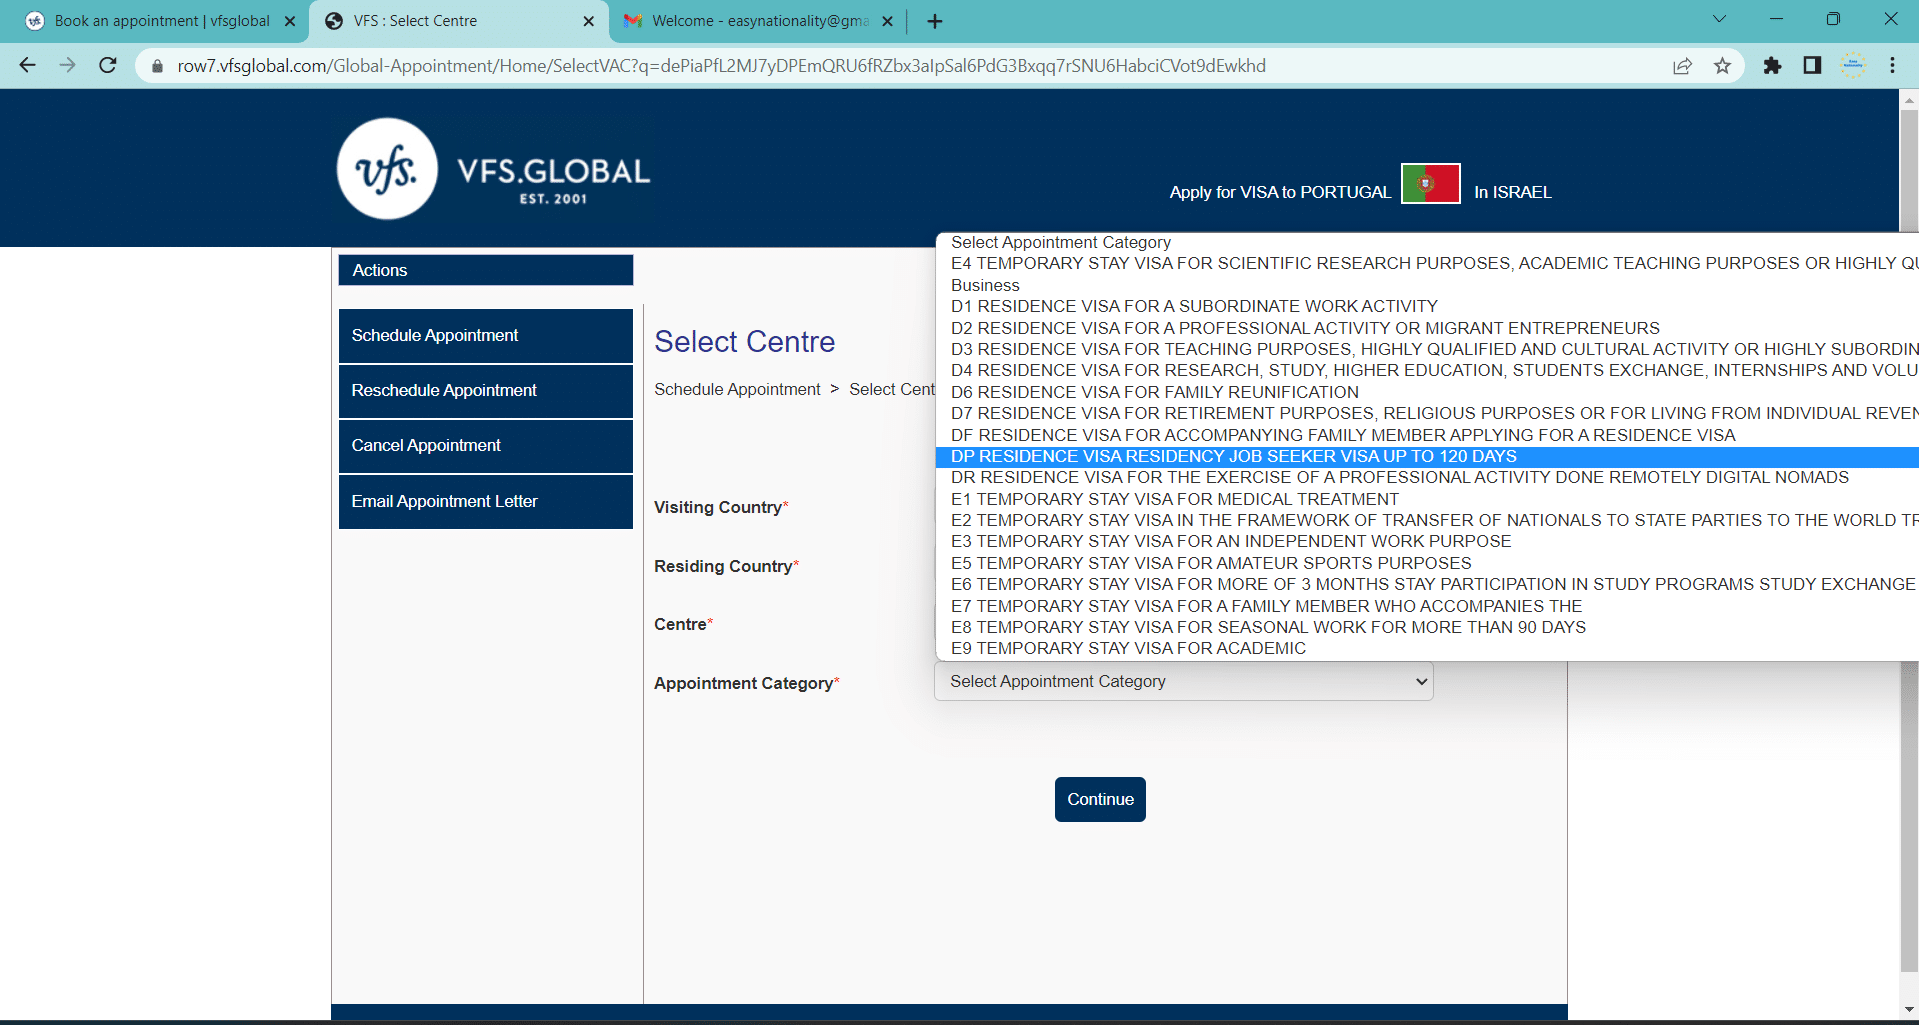Open the Chrome profile avatar
The width and height of the screenshot is (1919, 1025).
click(1853, 66)
